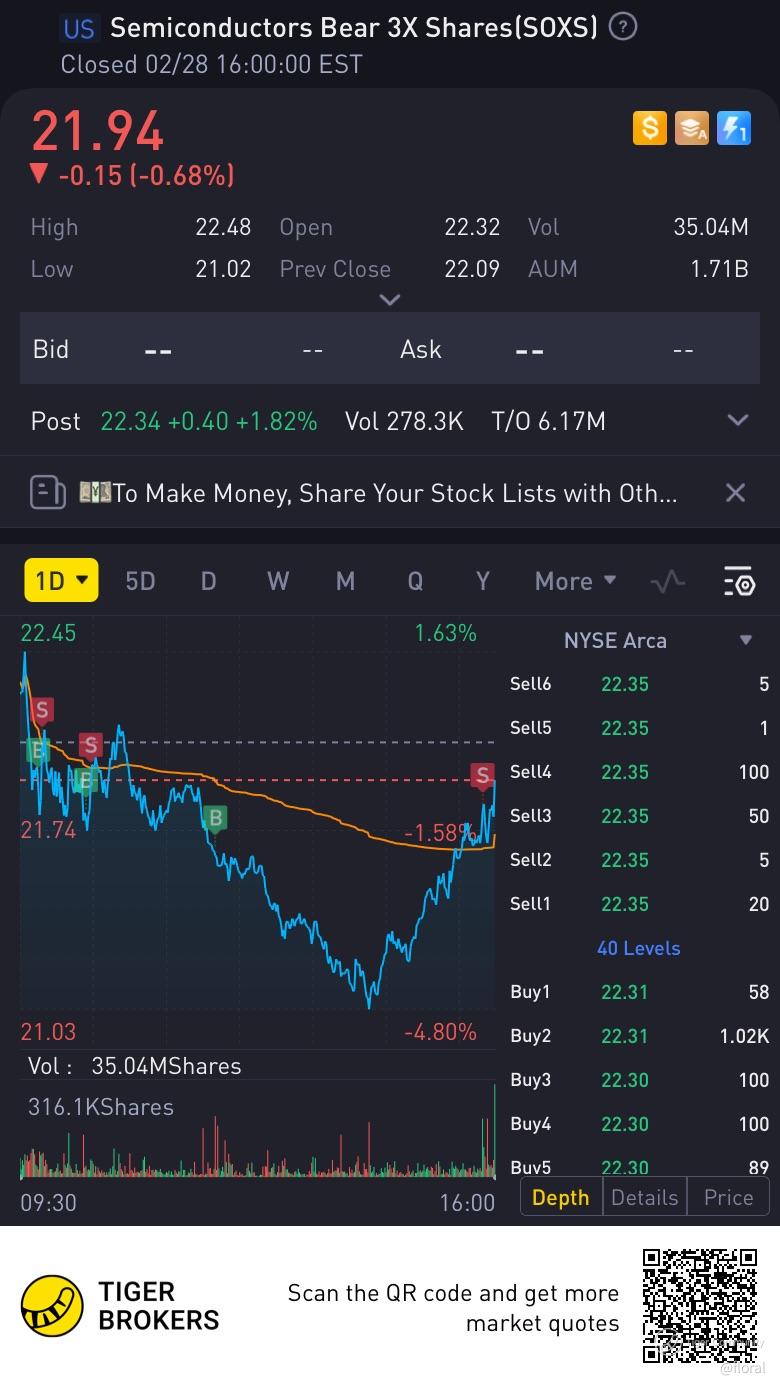Tap the indicator waveform icon near More

click(668, 581)
